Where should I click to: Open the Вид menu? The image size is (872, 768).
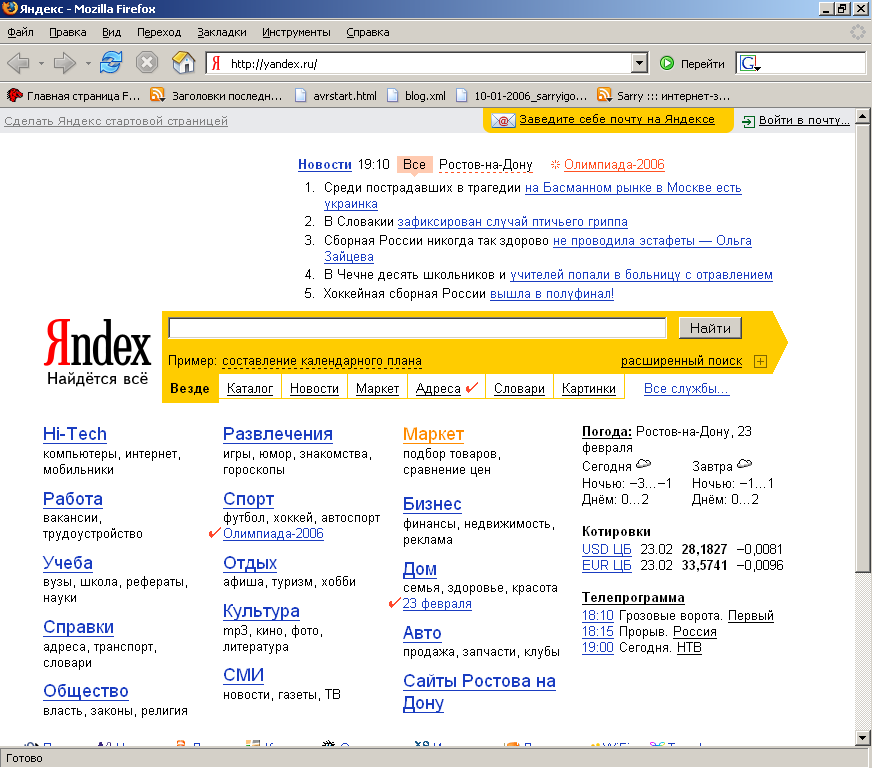pyautogui.click(x=112, y=32)
